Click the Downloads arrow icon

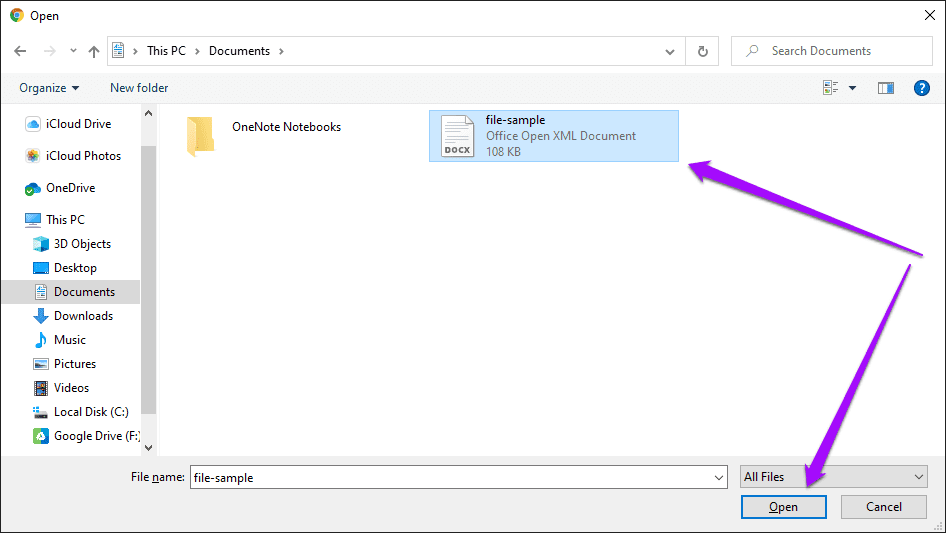[40, 316]
